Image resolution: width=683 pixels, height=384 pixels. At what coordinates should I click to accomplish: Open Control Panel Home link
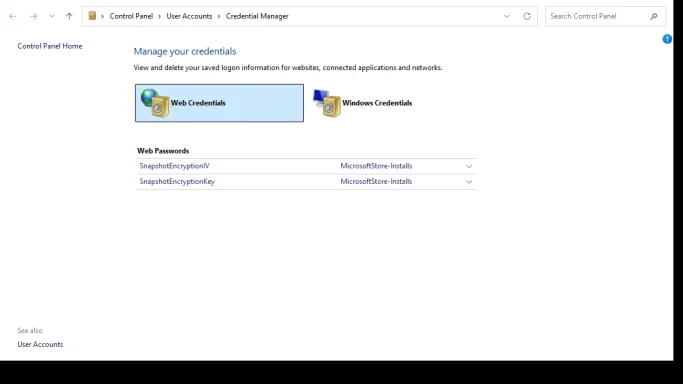pos(50,46)
